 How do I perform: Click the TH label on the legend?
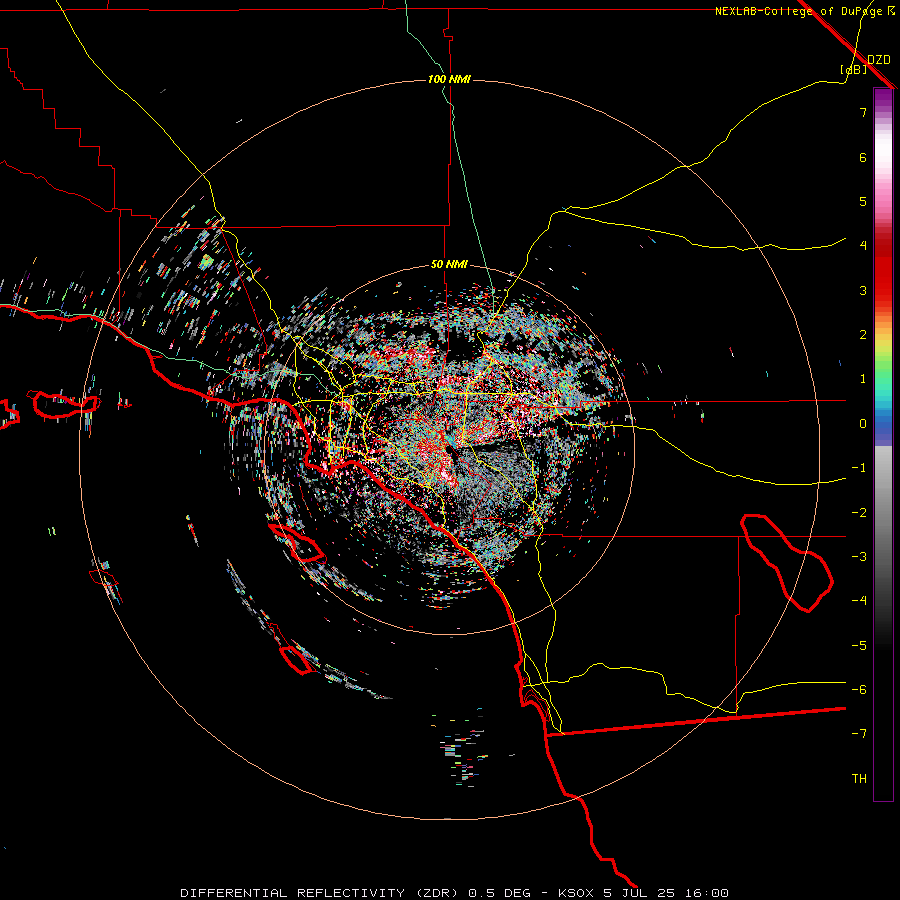click(859, 779)
